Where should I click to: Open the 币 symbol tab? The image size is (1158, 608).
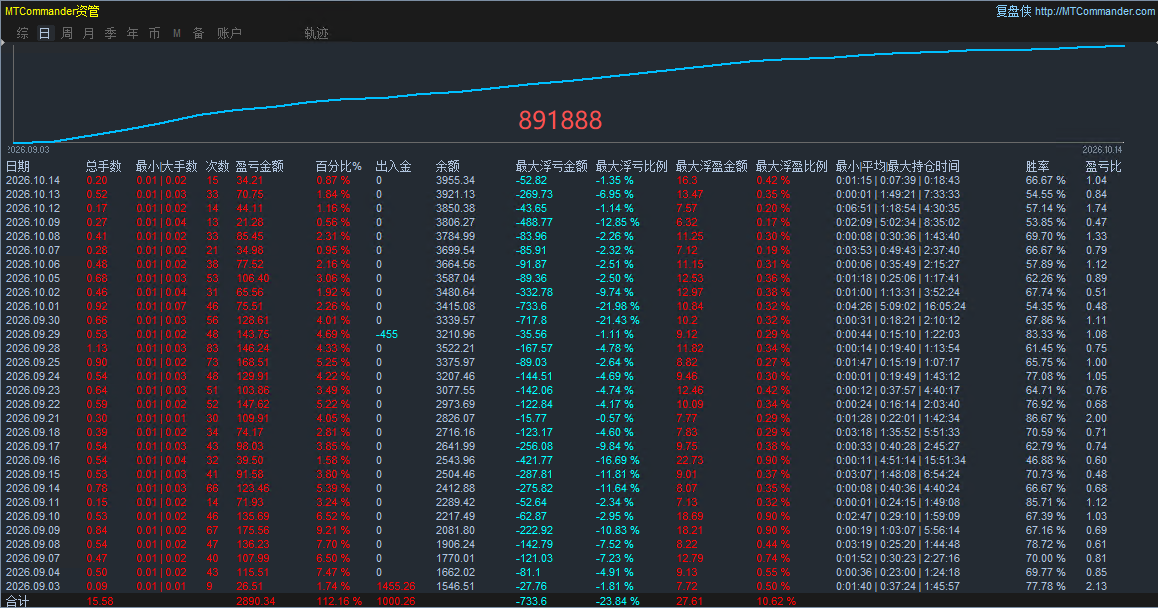coord(154,33)
